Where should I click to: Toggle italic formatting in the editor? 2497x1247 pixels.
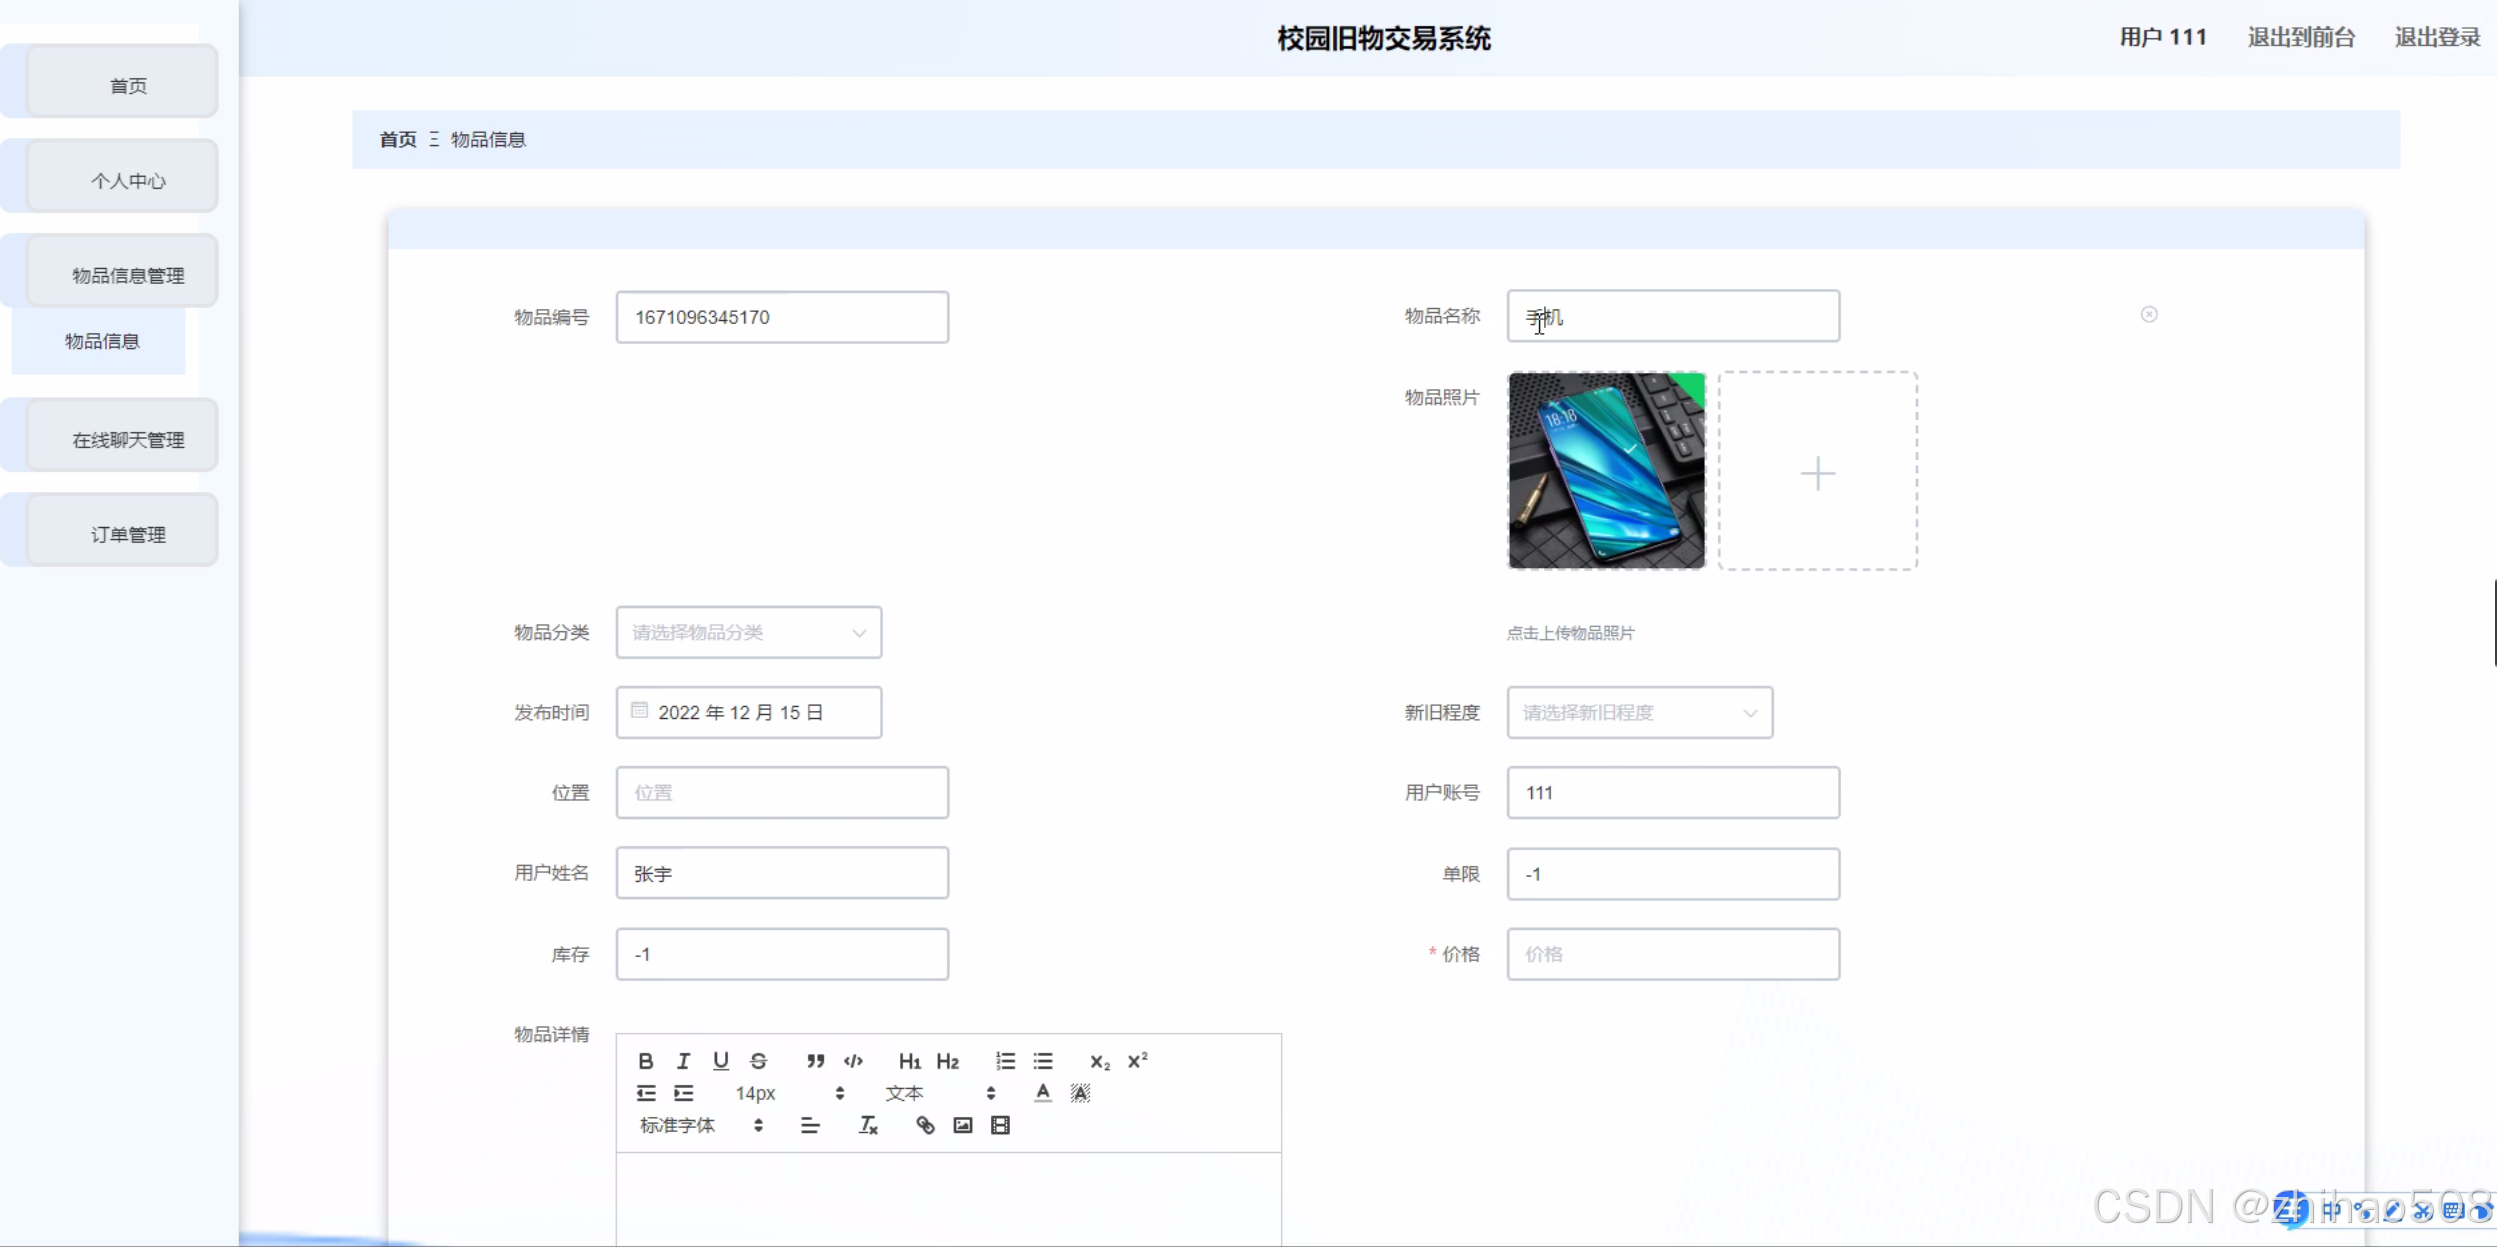pyautogui.click(x=683, y=1061)
